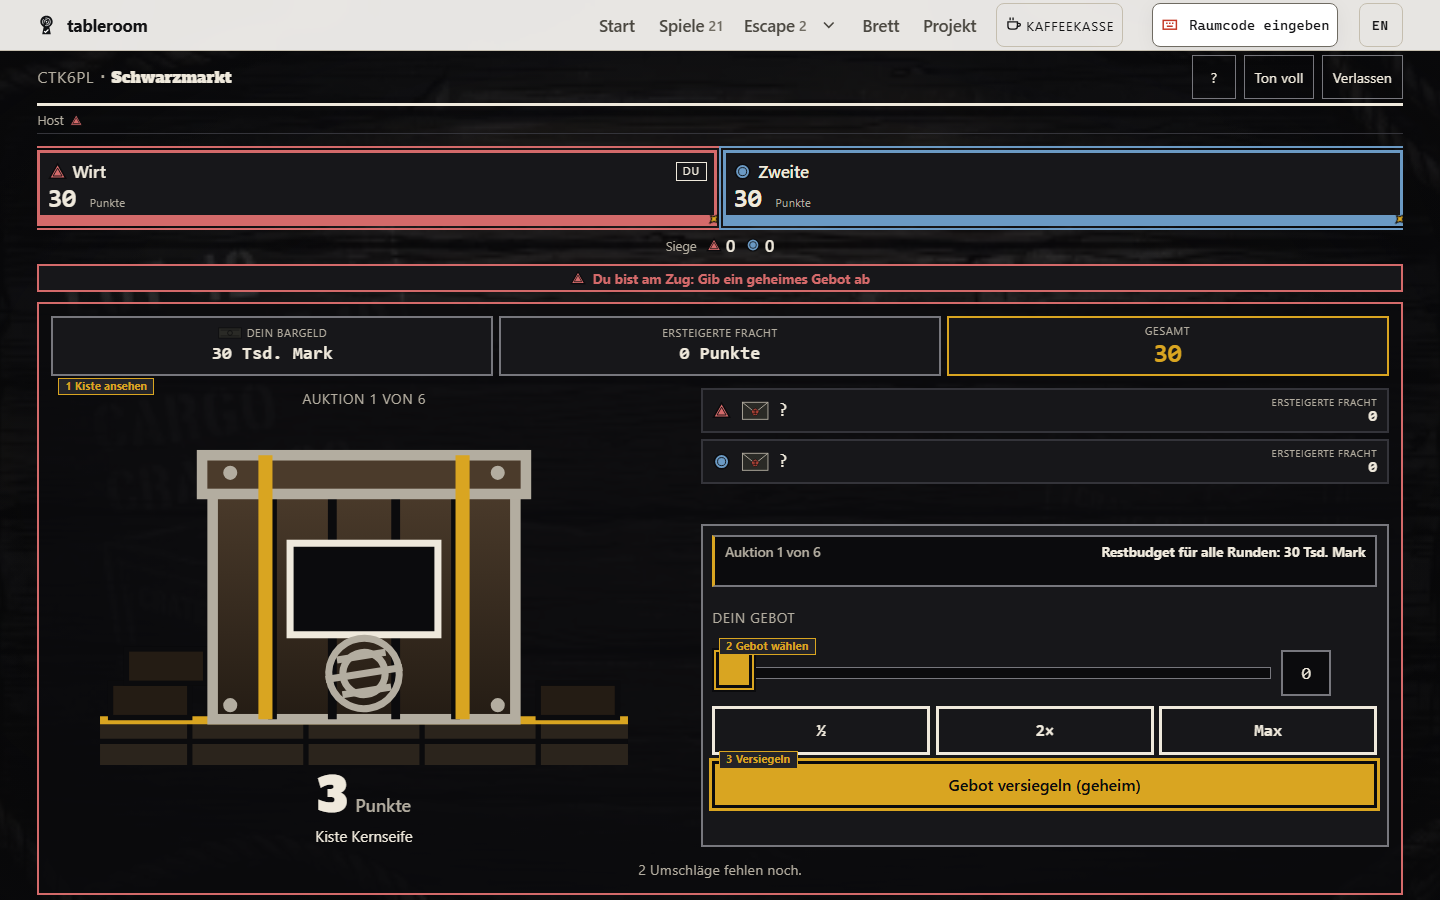Expand the Escape menu chevron

pyautogui.click(x=829, y=26)
